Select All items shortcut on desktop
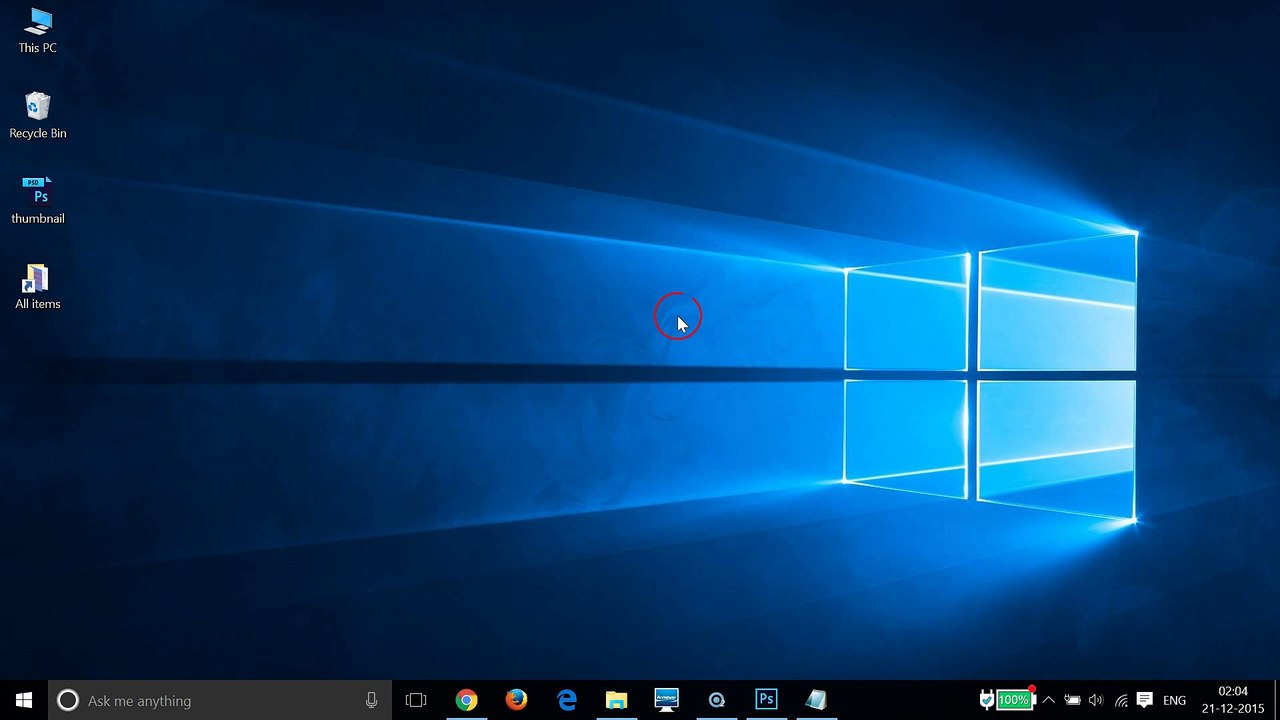1280x720 pixels. [x=37, y=286]
